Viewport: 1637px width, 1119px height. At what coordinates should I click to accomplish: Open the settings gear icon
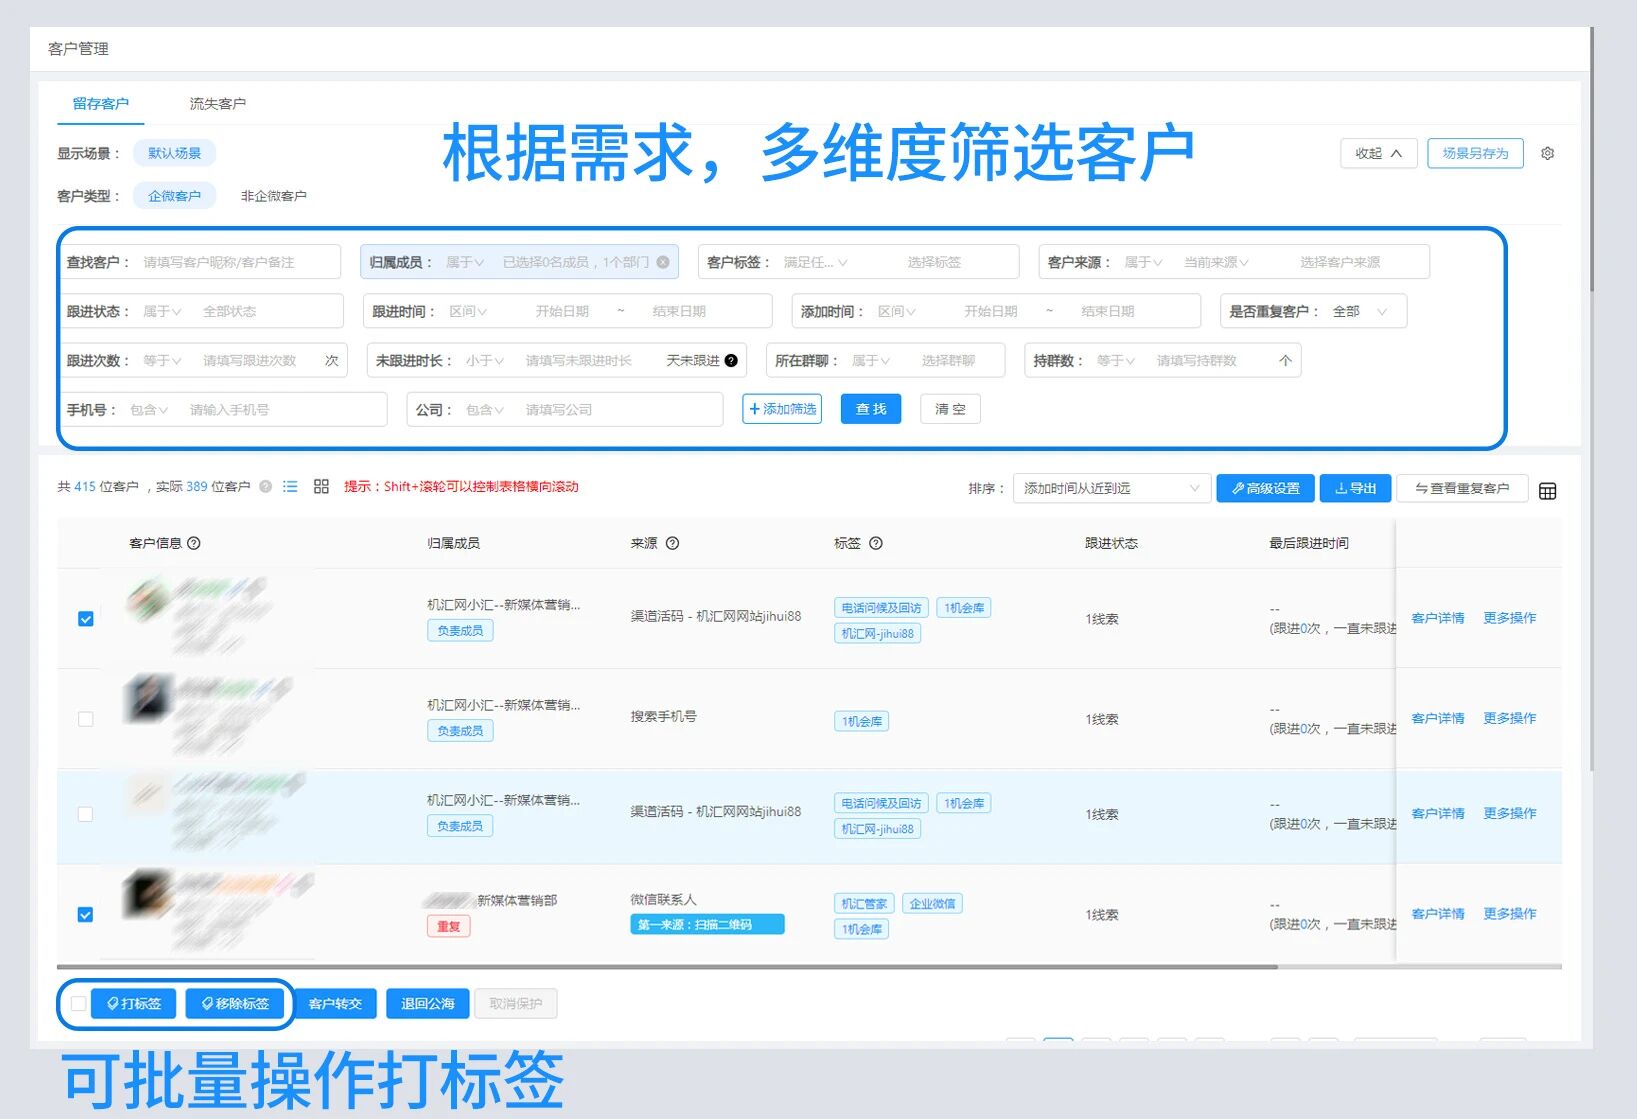pyautogui.click(x=1547, y=154)
